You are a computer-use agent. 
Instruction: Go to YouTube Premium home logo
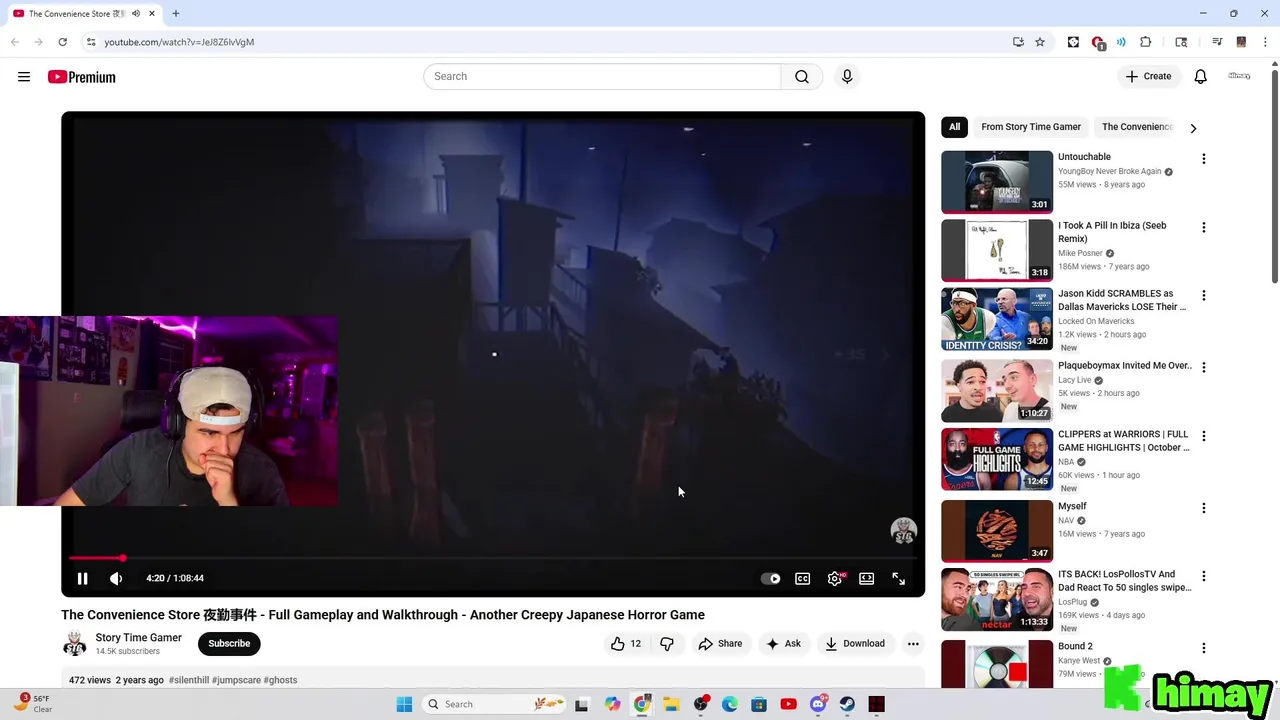click(82, 77)
